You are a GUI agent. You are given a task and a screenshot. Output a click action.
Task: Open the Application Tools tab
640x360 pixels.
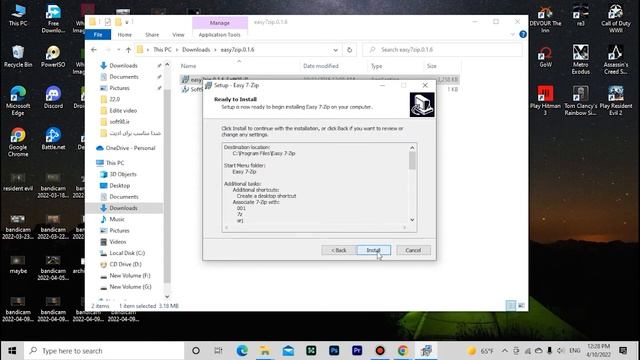(x=220, y=35)
